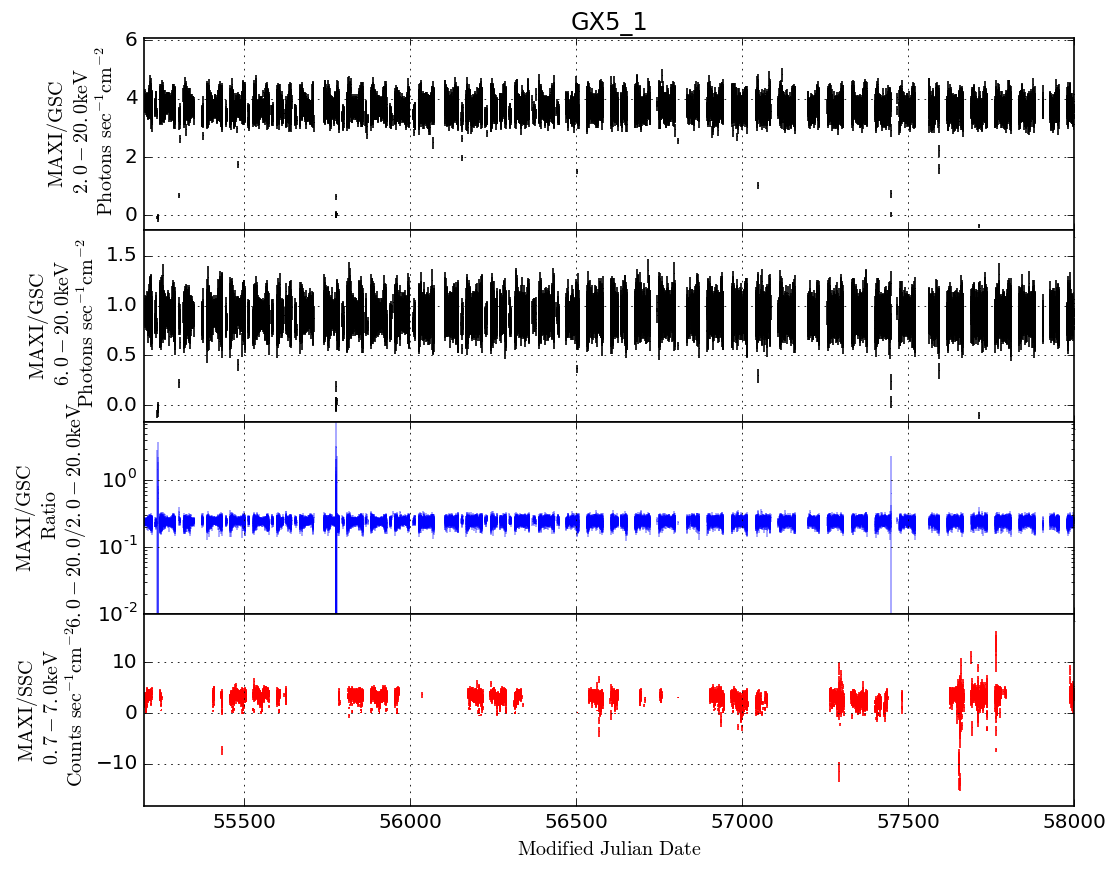Click bottom panel y-tick label 10
The width and height of the screenshot is (1118, 871).
click(124, 662)
